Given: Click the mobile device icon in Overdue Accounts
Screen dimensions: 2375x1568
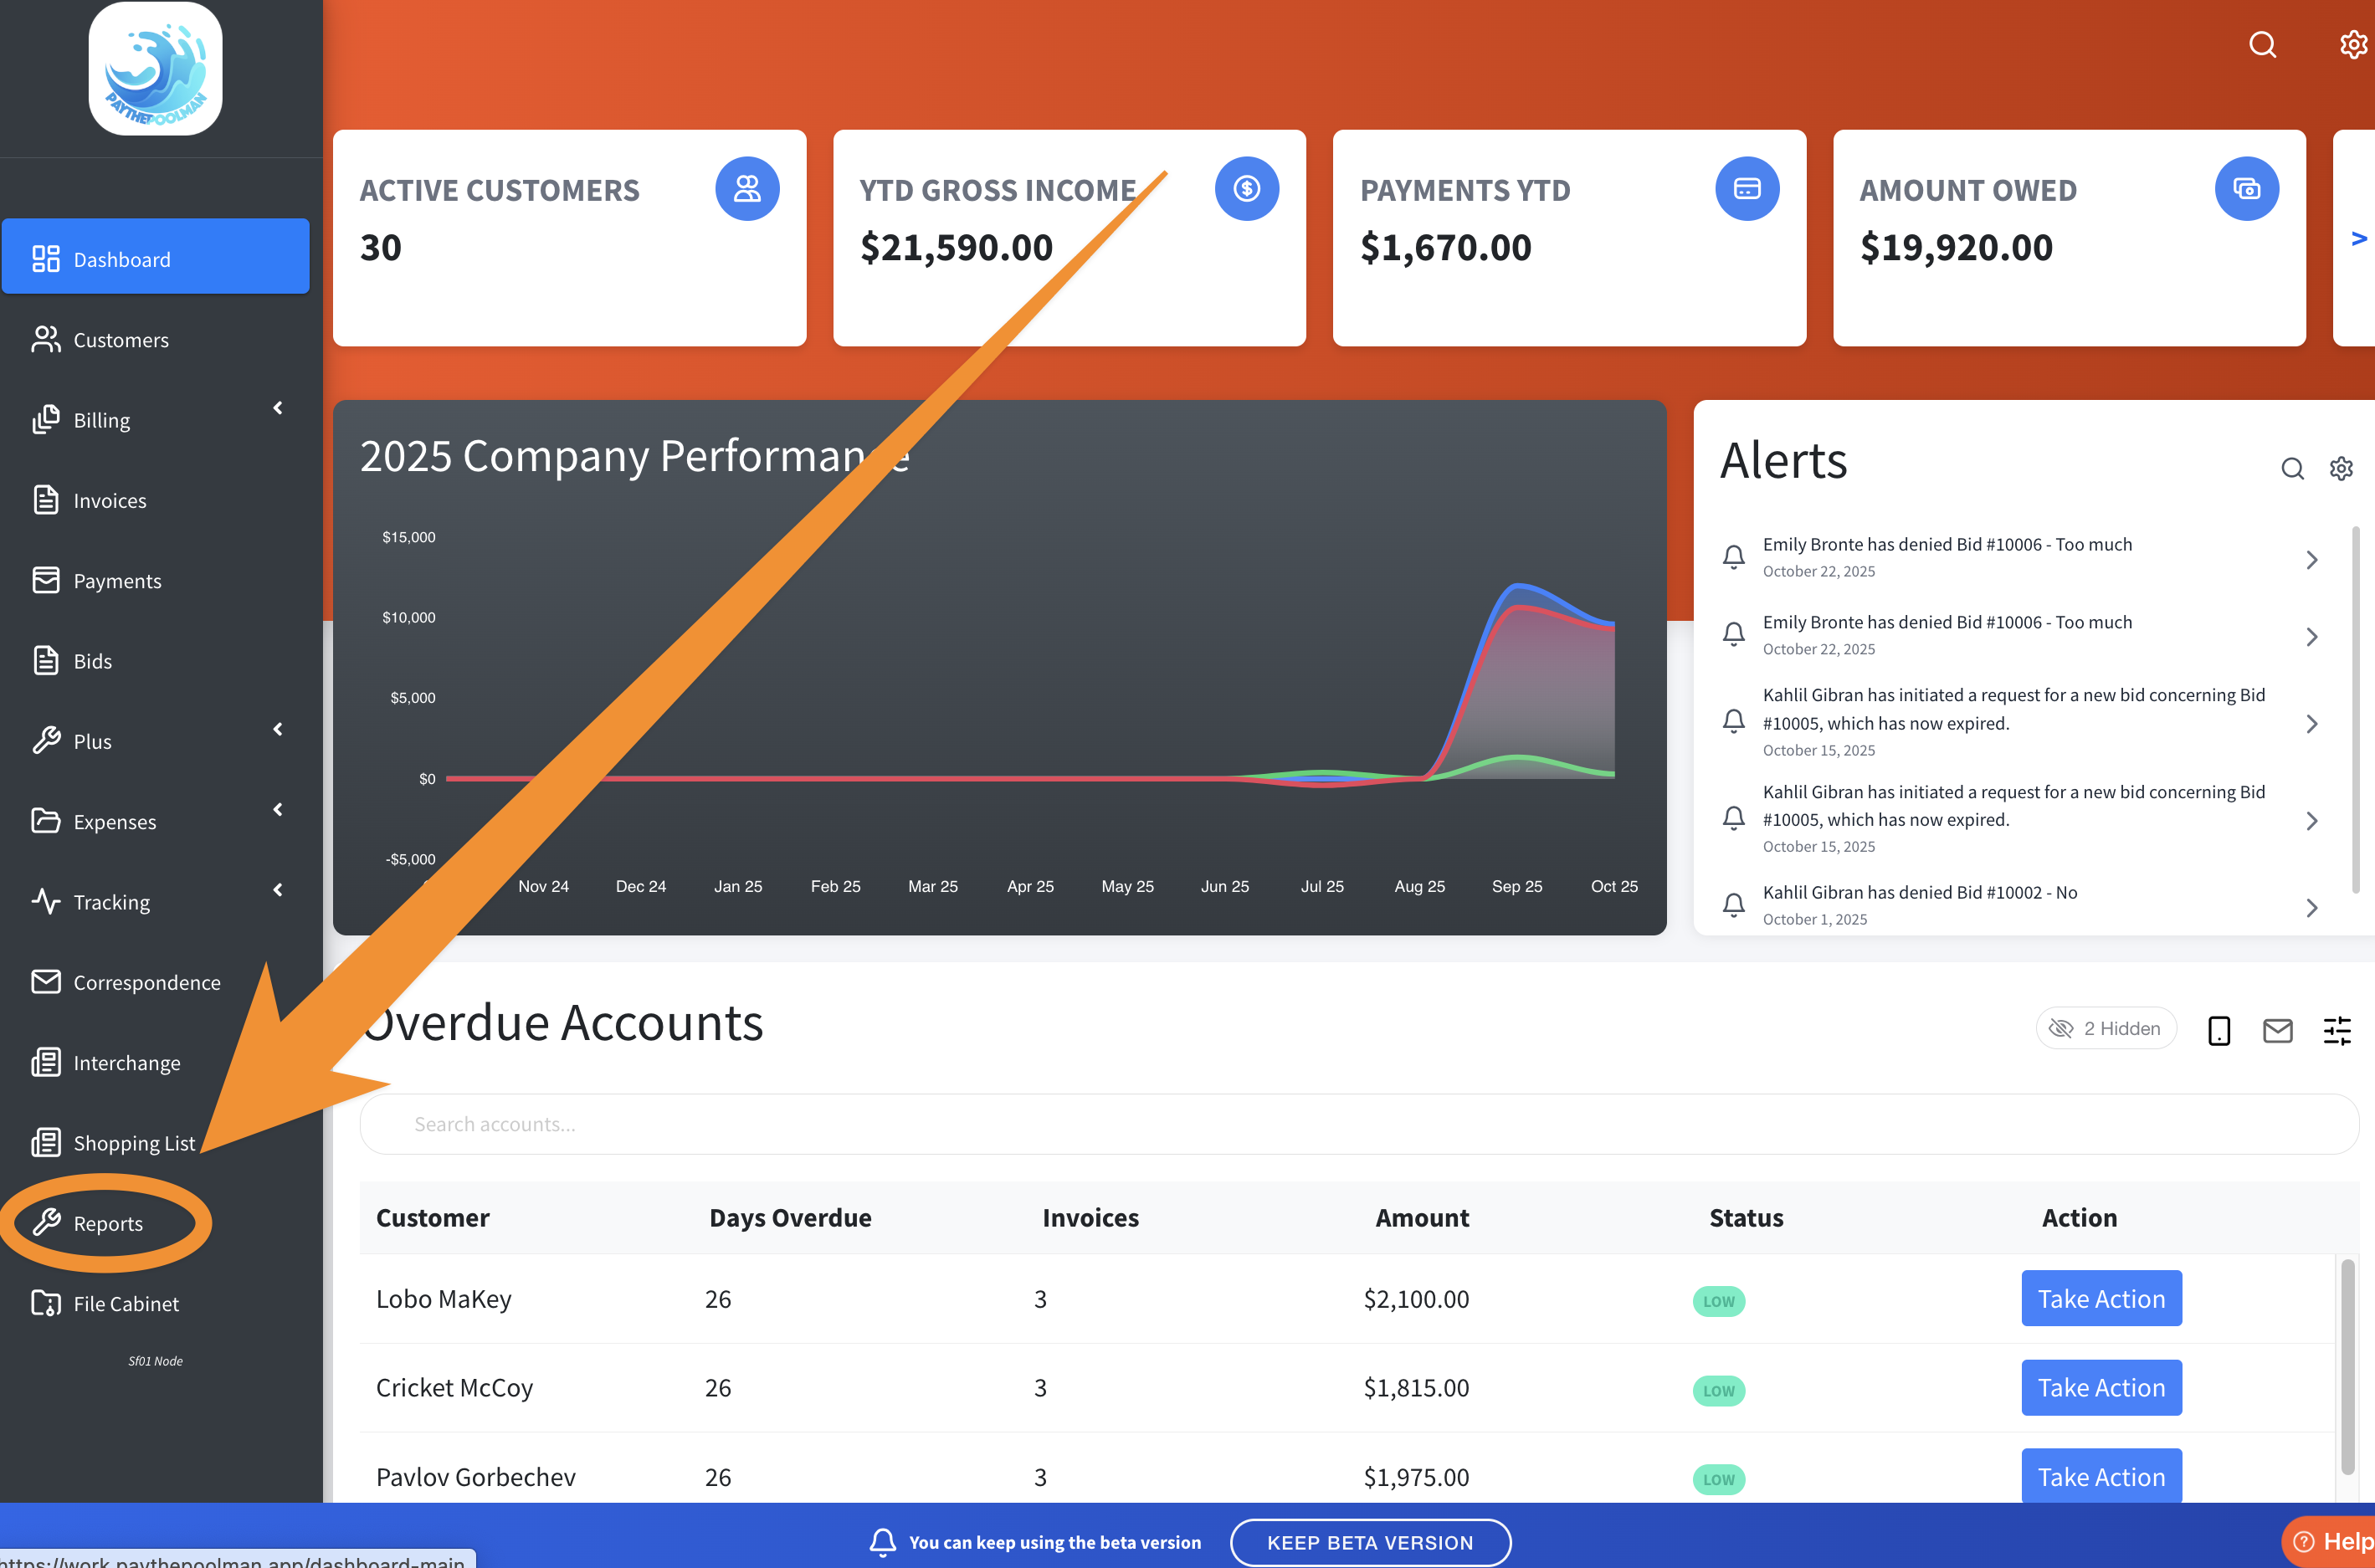Looking at the screenshot, I should [x=2219, y=1030].
